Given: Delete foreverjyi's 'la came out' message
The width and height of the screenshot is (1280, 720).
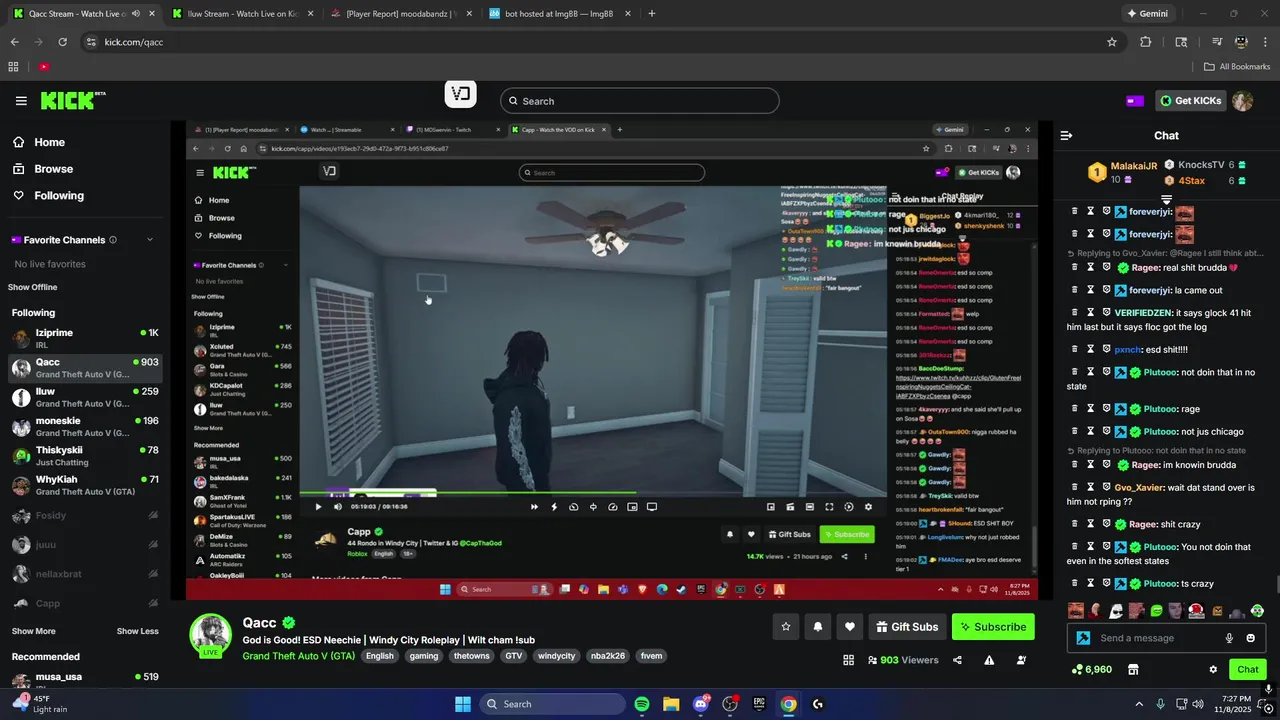Looking at the screenshot, I should pyautogui.click(x=1075, y=291).
